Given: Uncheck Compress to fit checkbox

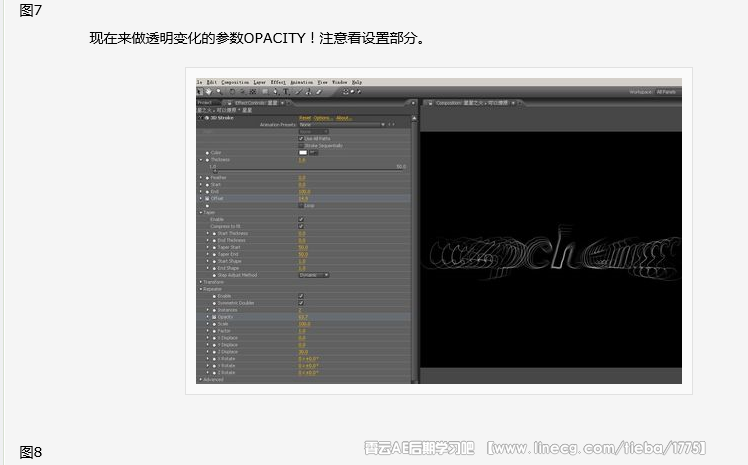Looking at the screenshot, I should tap(301, 226).
